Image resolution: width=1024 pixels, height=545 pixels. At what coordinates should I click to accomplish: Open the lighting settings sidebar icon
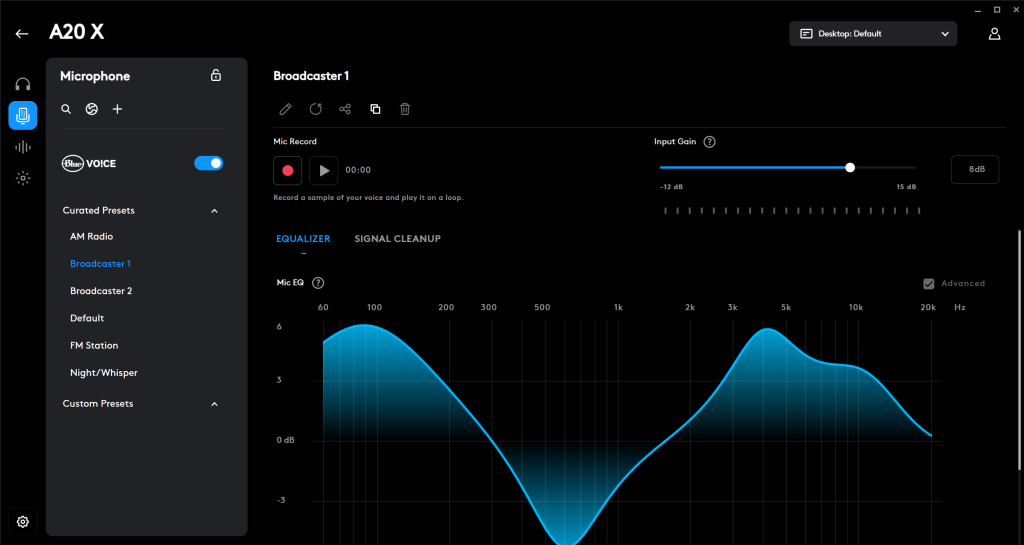[23, 179]
